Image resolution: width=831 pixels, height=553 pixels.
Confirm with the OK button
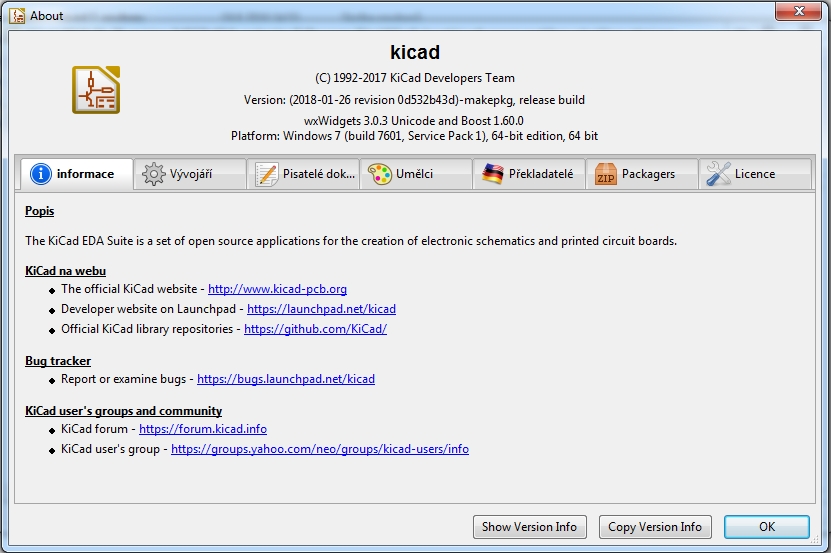pyautogui.click(x=767, y=527)
